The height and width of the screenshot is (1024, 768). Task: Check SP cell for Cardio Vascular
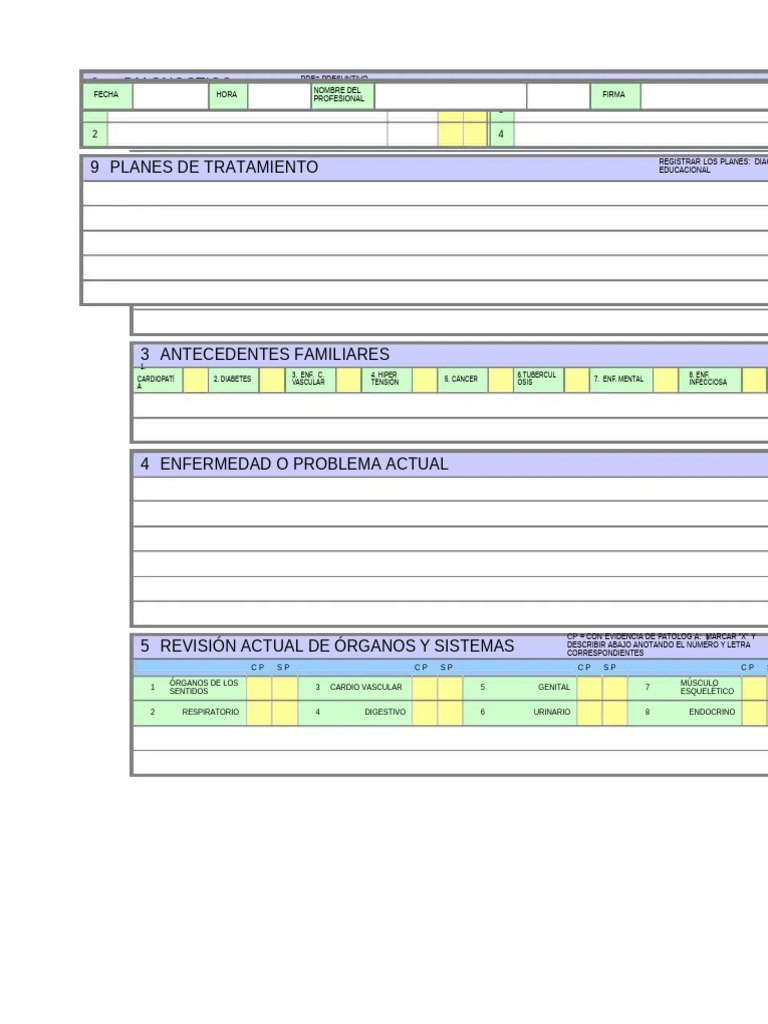450,688
